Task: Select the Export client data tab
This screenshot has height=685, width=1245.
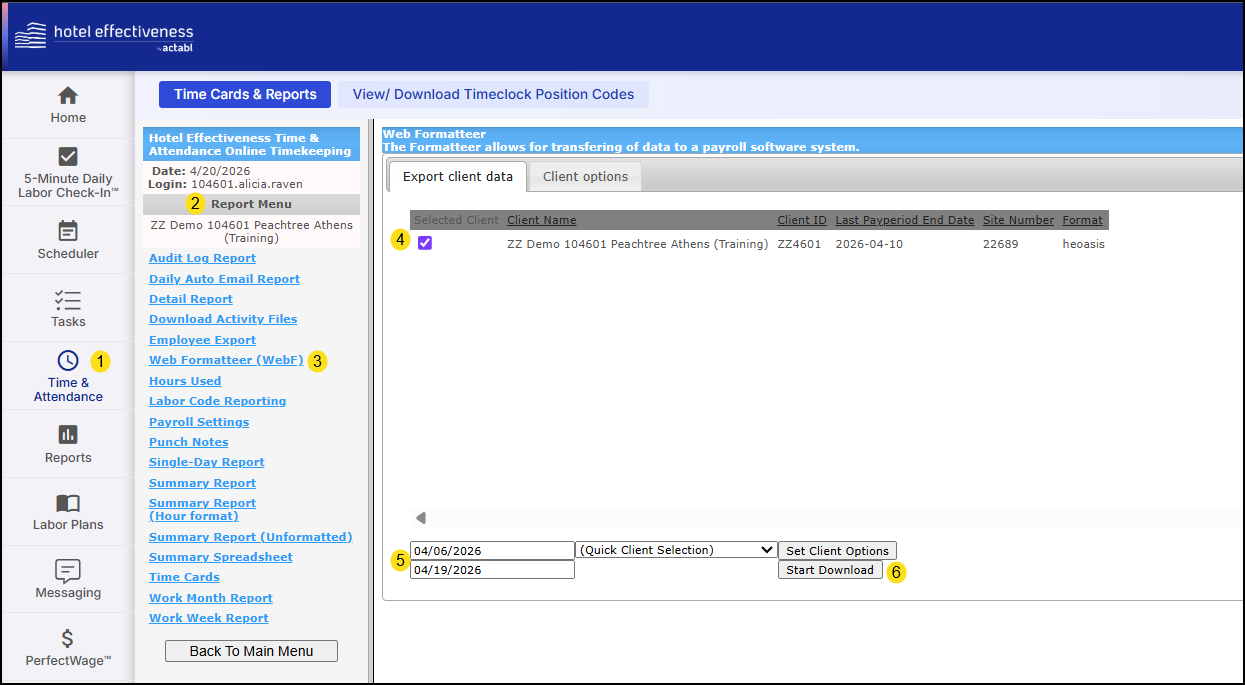Action: [457, 177]
